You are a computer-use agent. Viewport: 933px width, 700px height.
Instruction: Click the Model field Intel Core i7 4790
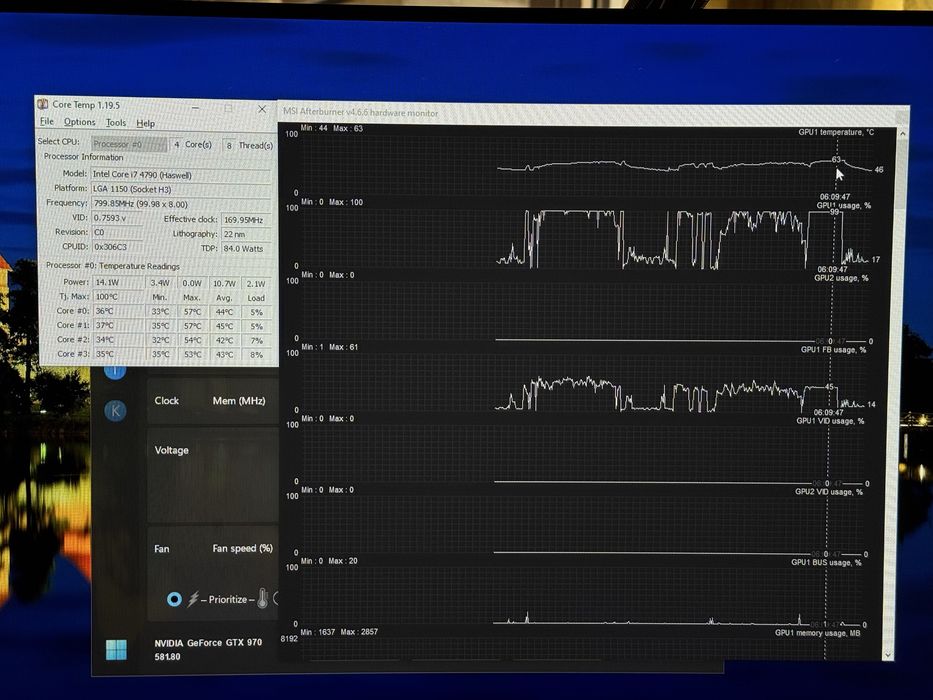point(181,174)
